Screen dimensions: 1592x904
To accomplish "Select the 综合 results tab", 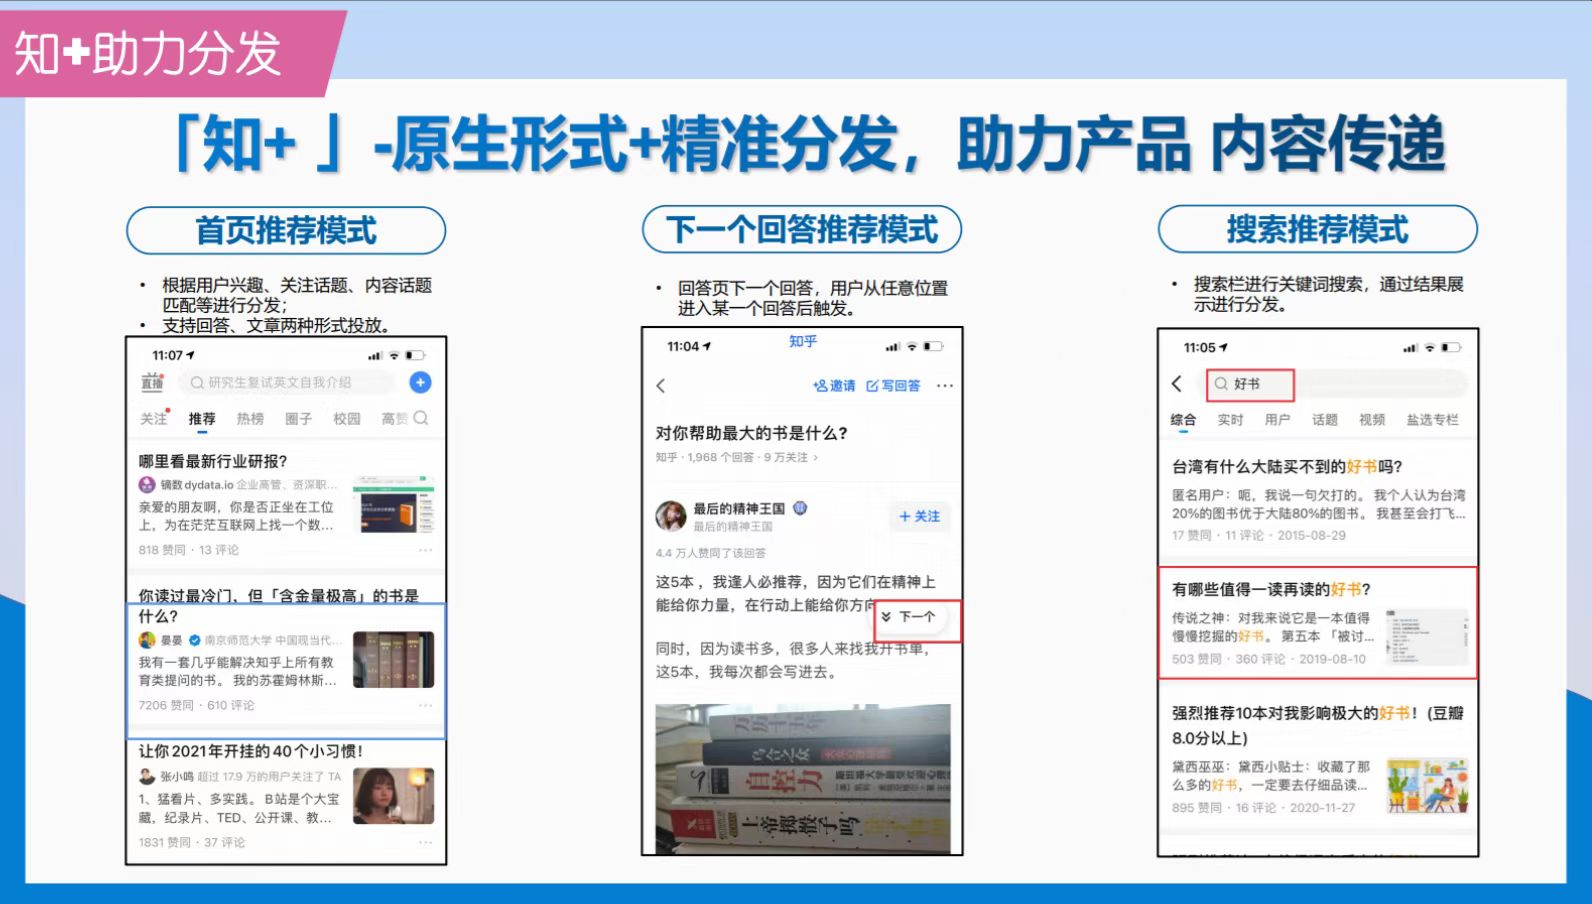I will [1183, 420].
